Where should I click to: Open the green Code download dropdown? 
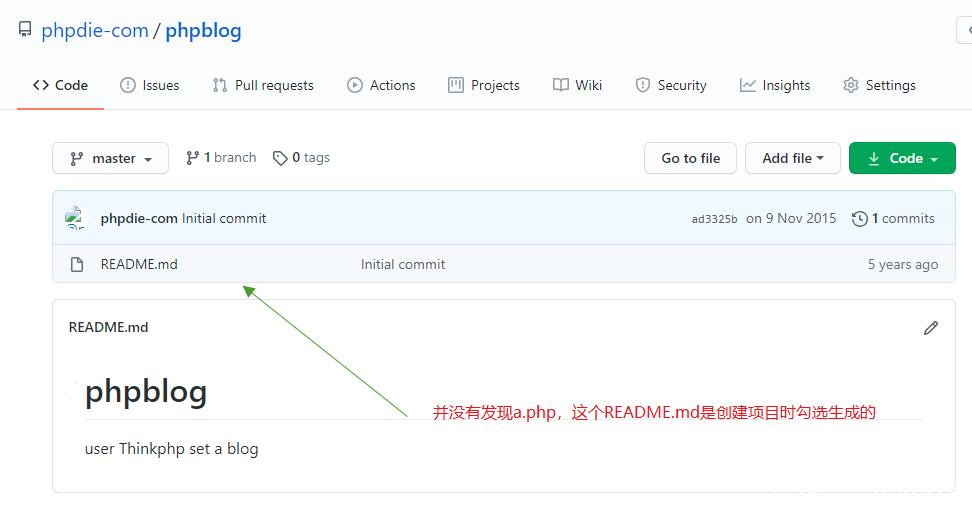[902, 158]
